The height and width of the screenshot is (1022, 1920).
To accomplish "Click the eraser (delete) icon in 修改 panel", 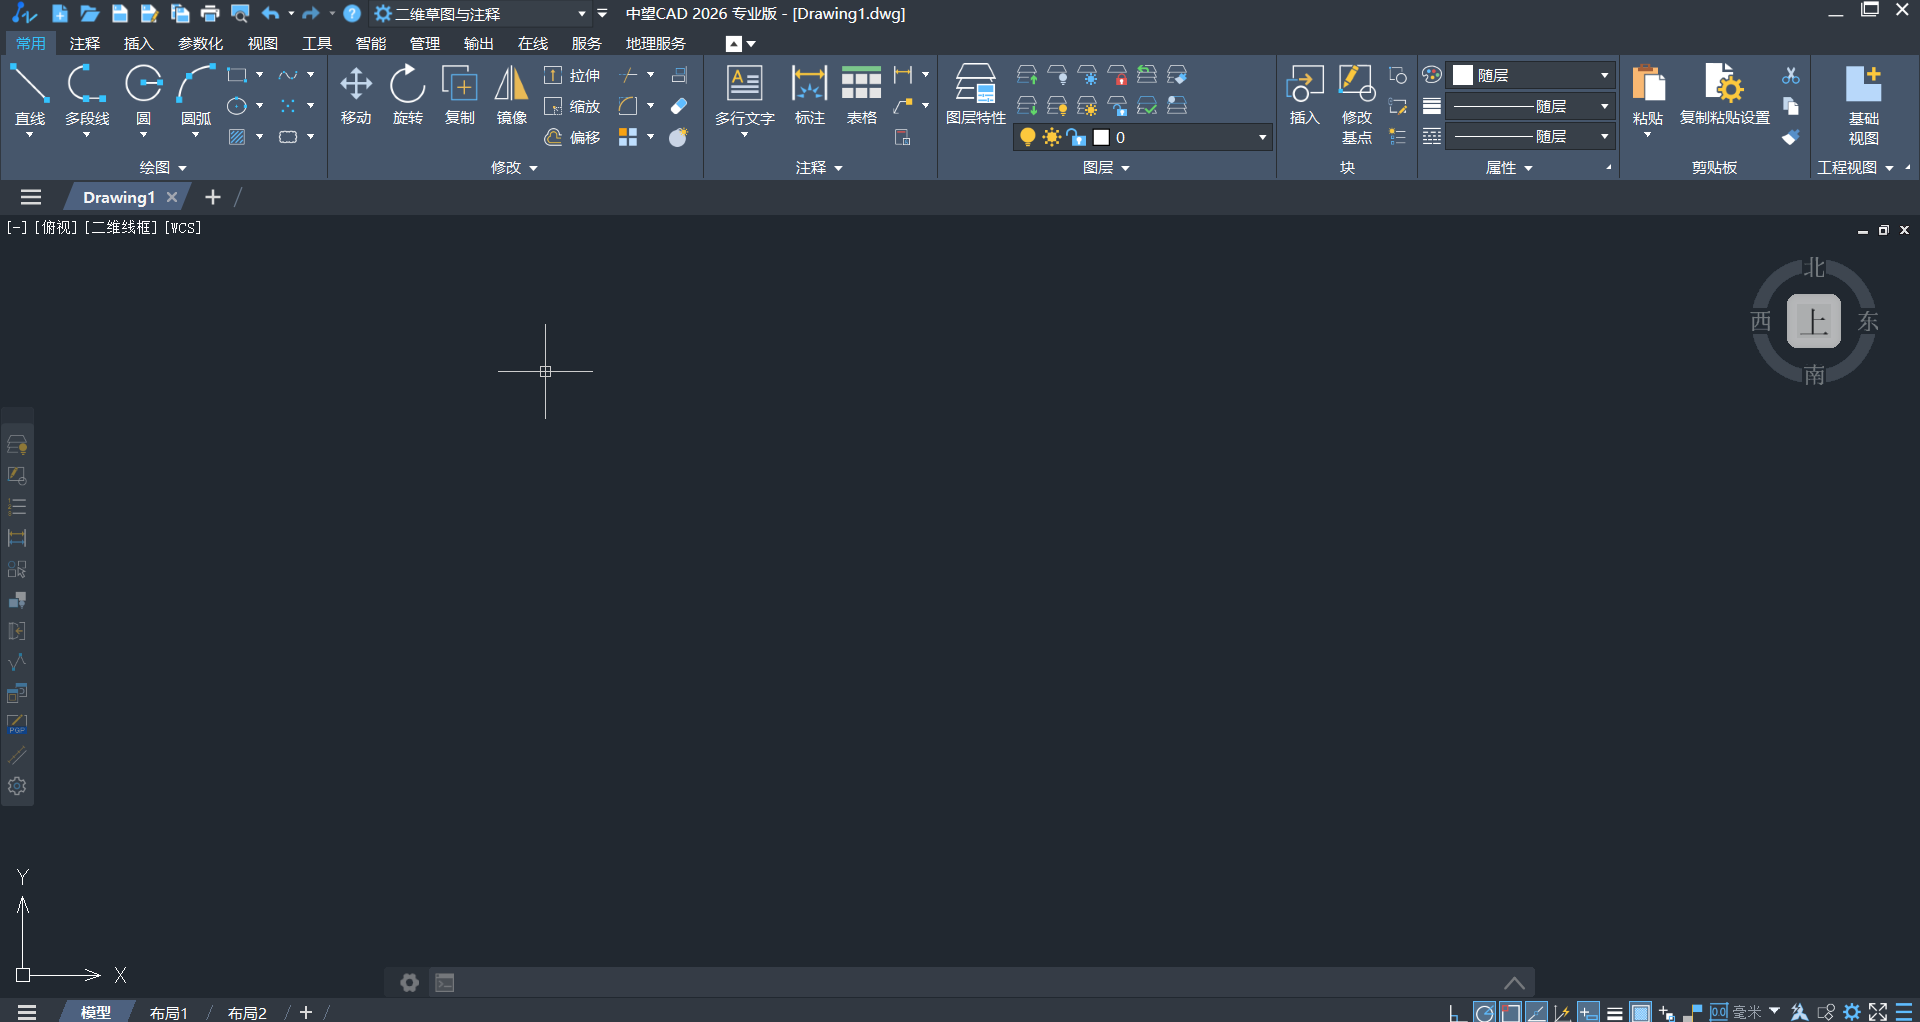I will (679, 106).
